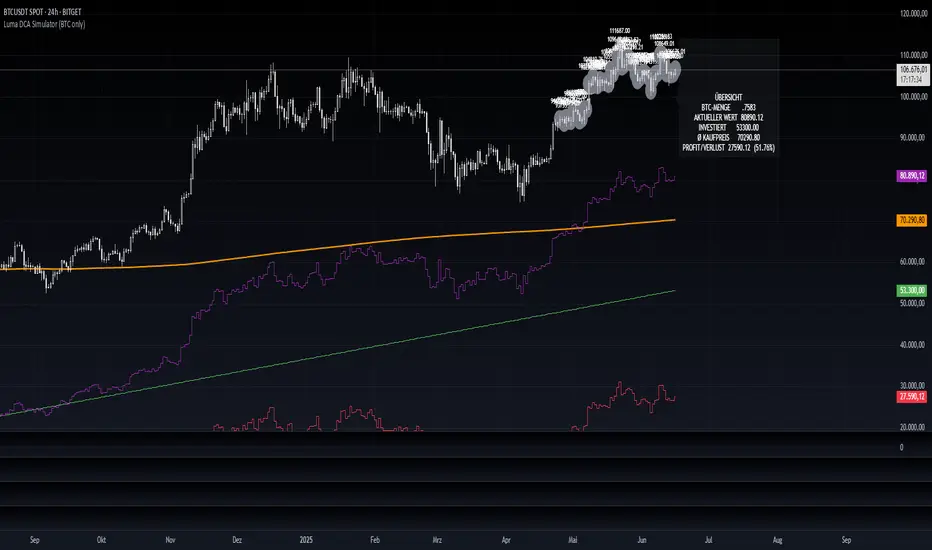Select the orange 70.290,80 price tag
The width and height of the screenshot is (932, 550).
912,221
